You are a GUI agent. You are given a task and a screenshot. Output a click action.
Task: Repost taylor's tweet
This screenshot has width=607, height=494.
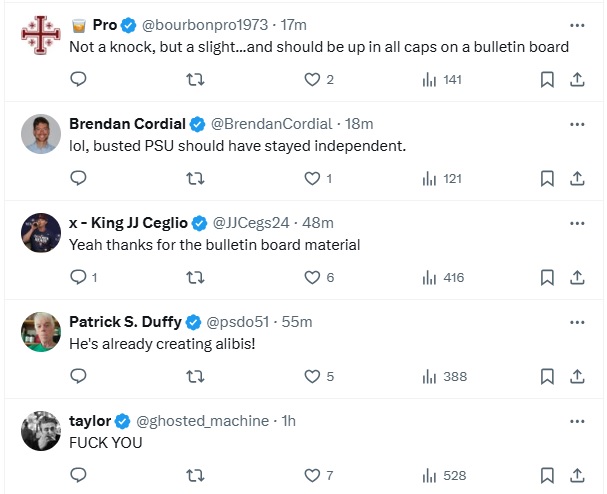(x=195, y=475)
